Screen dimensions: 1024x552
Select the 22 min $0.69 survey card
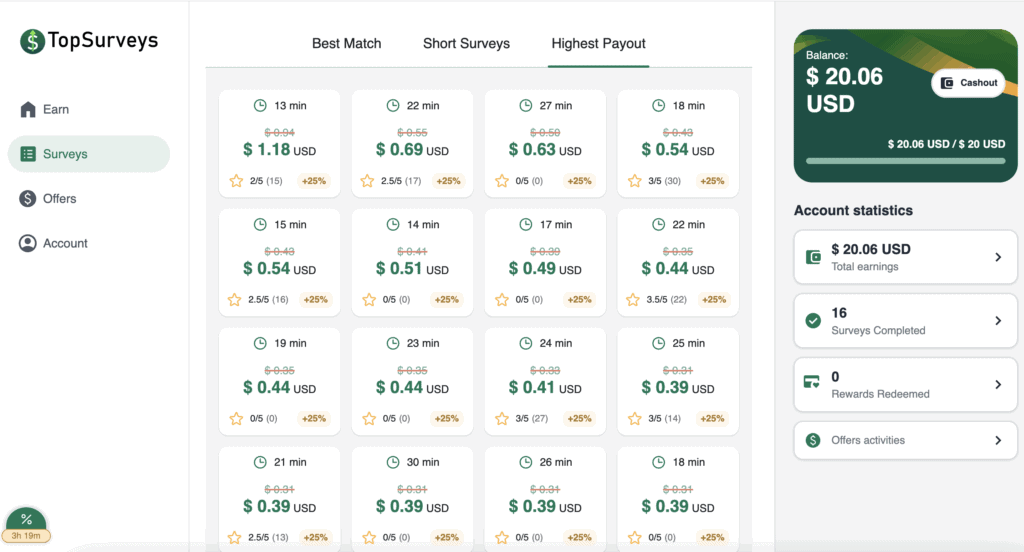tap(412, 143)
